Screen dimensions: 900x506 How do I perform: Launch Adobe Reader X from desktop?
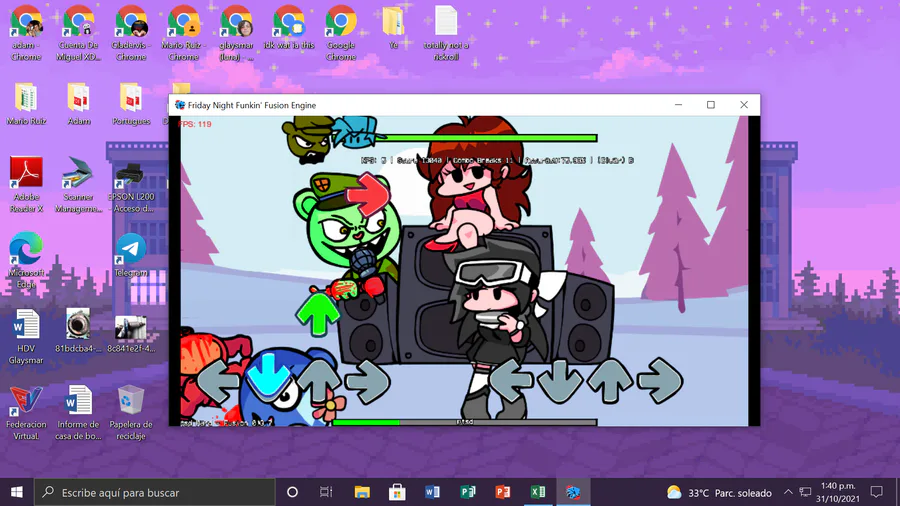point(26,185)
